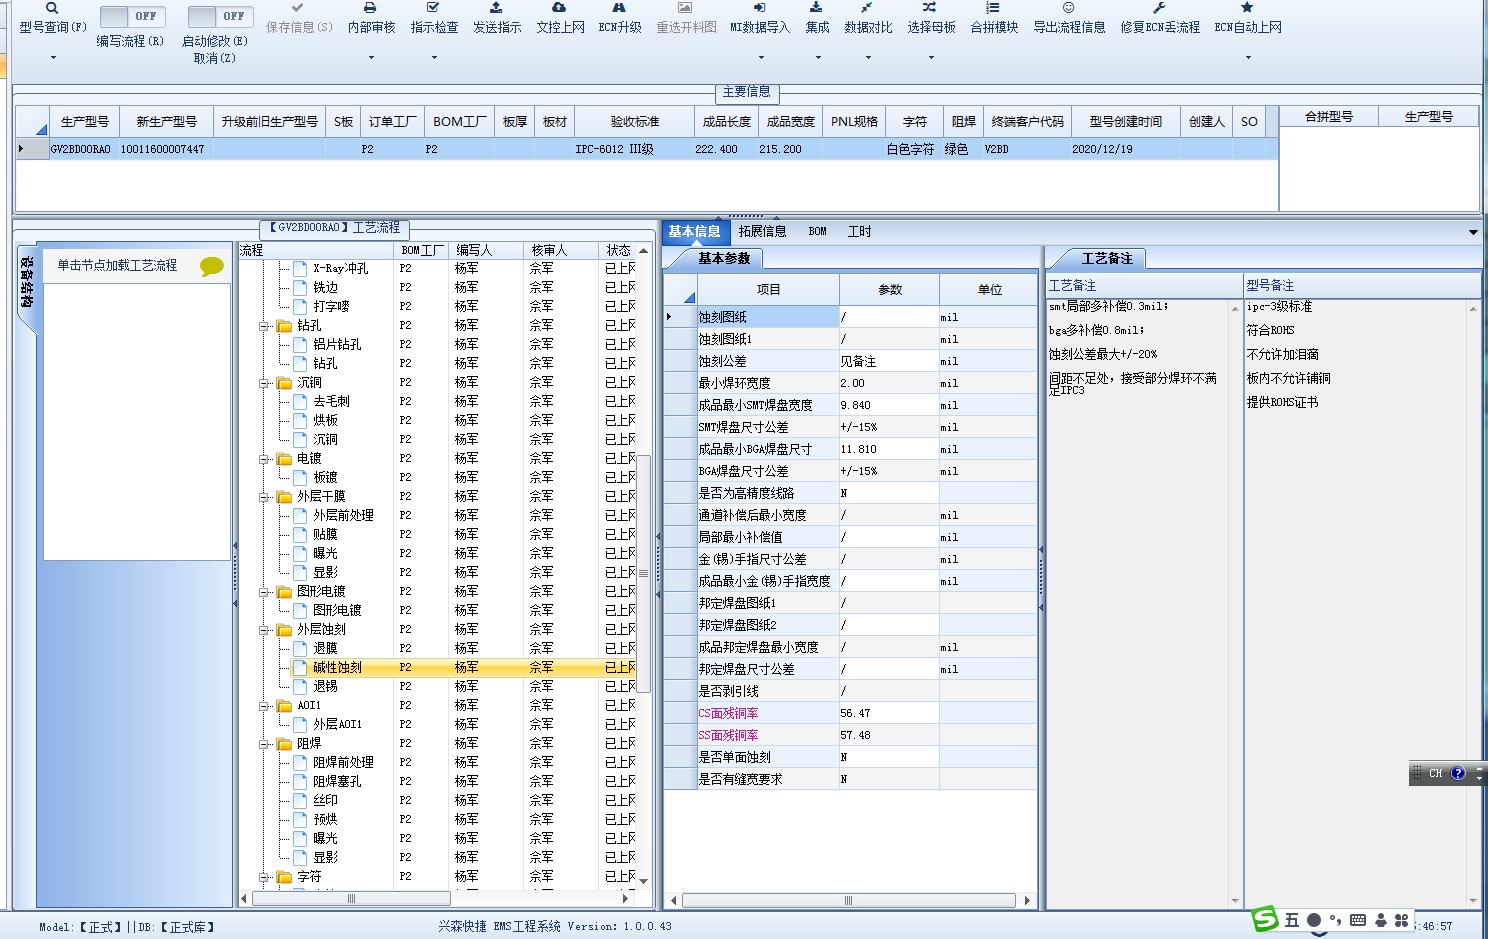Click the 型号查询 magnifier icon
This screenshot has height=939, width=1488.
(x=52, y=8)
